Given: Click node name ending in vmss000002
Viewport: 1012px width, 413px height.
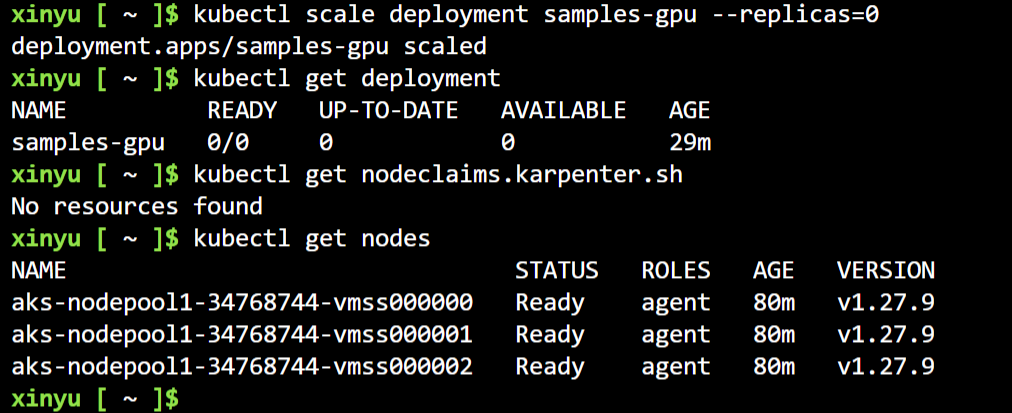Looking at the screenshot, I should (x=242, y=366).
